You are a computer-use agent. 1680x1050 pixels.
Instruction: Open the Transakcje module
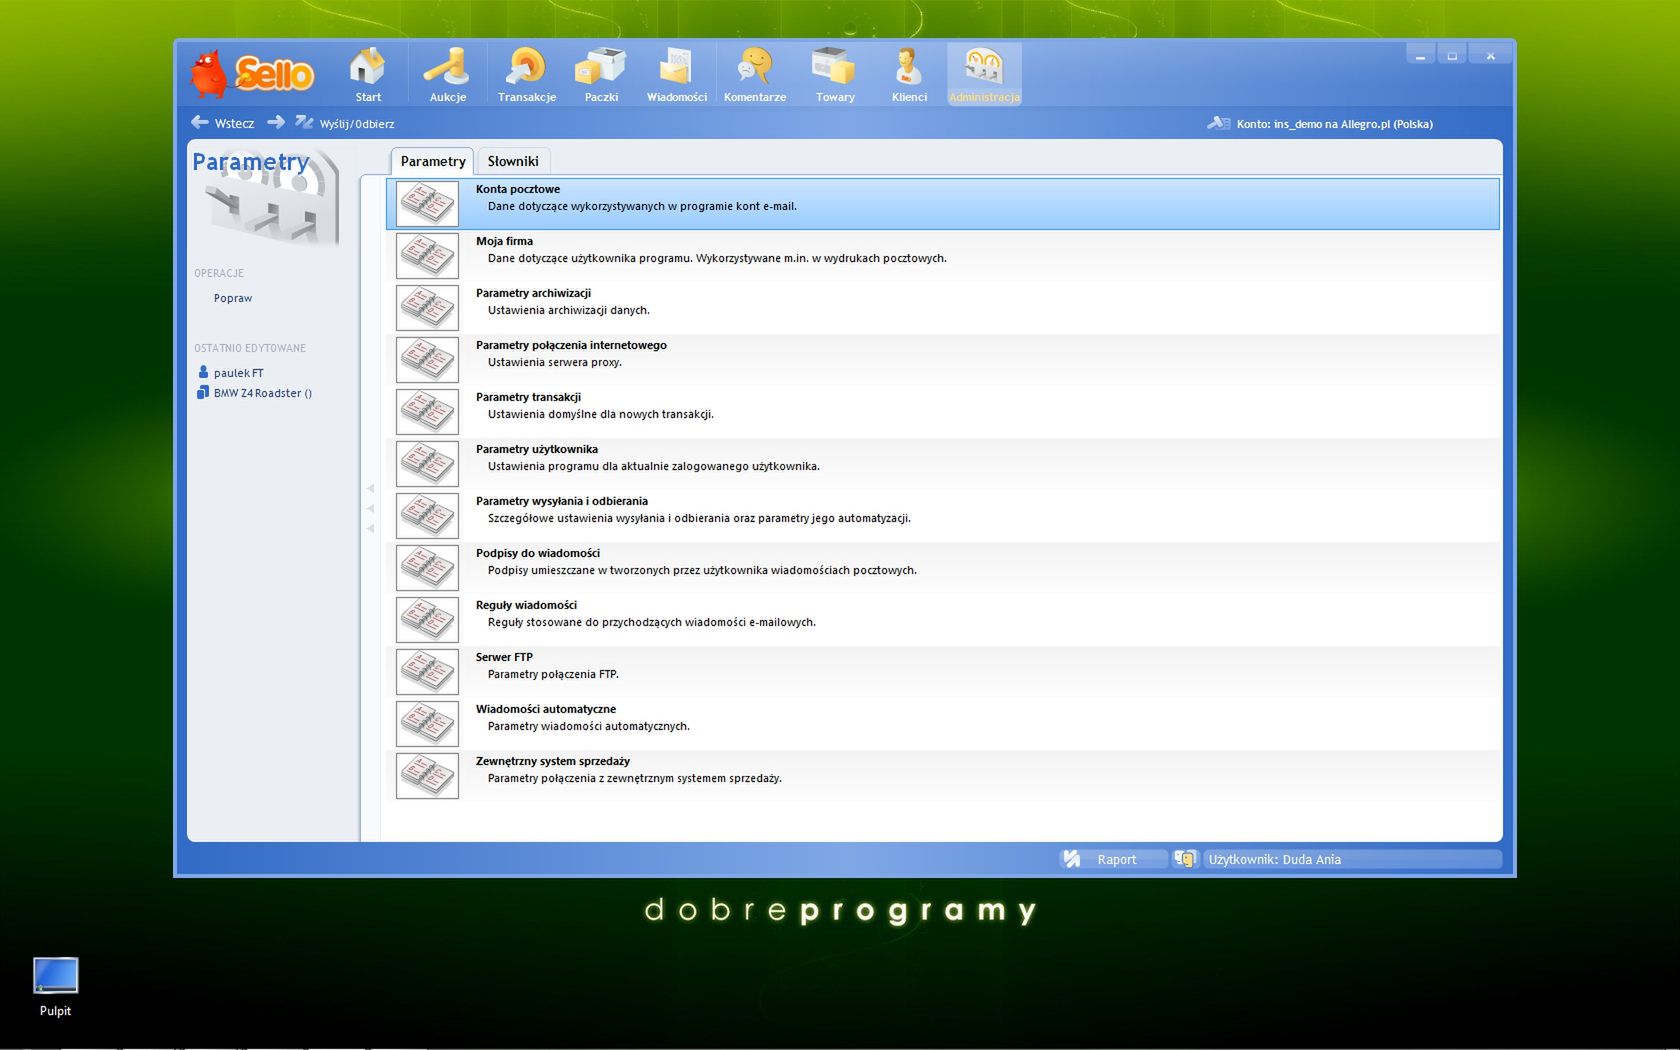coord(527,74)
